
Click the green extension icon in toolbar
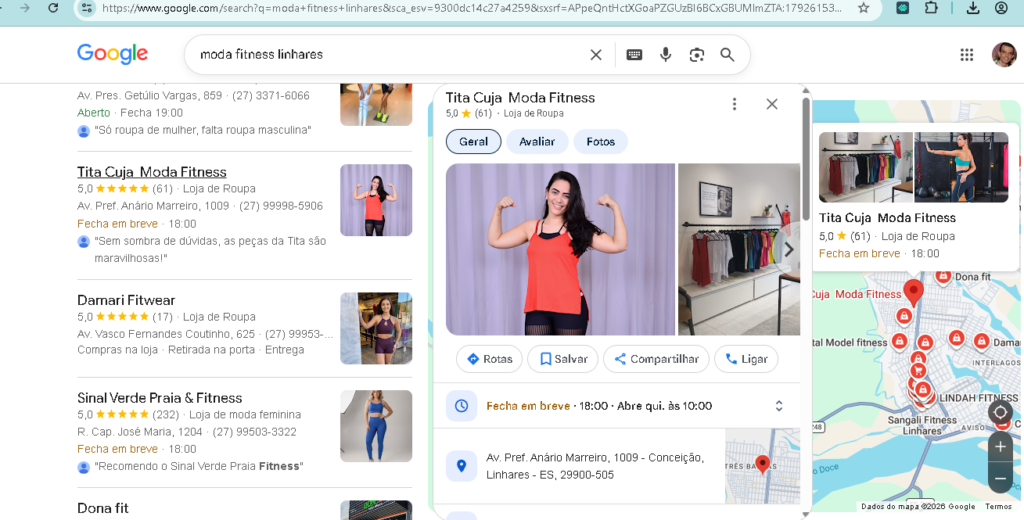pyautogui.click(x=903, y=8)
